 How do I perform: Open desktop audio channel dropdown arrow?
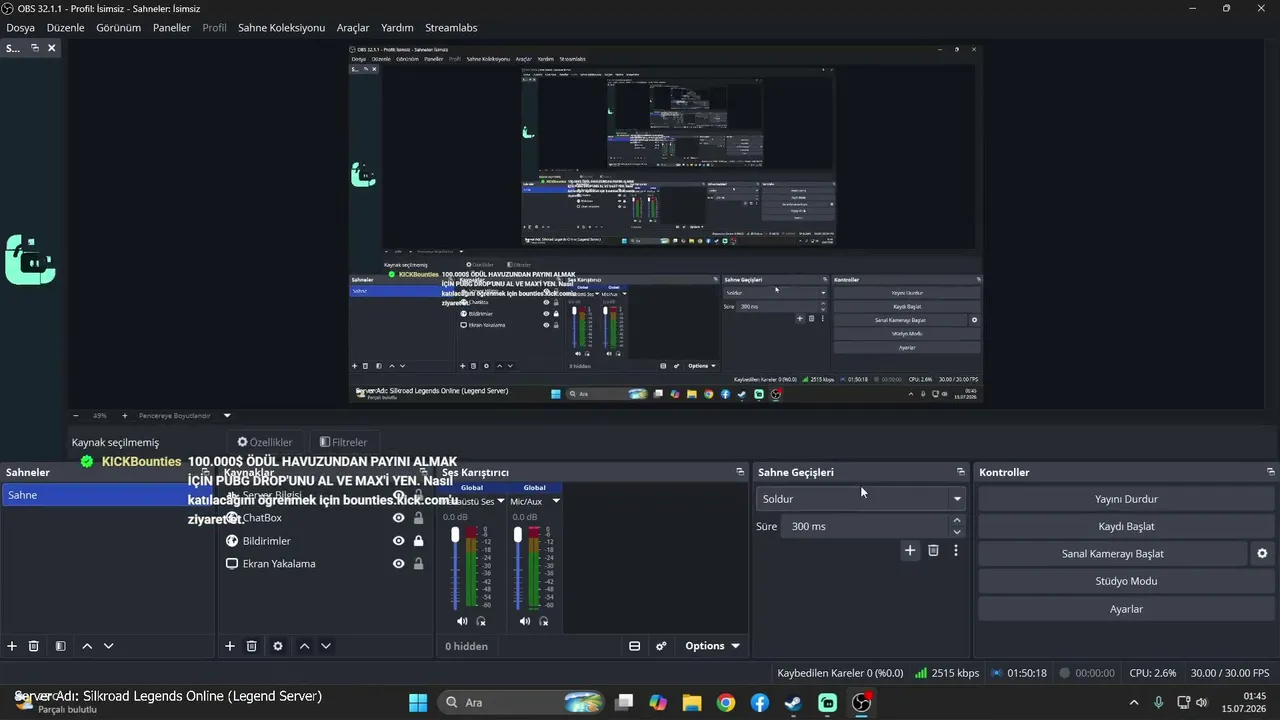[500, 501]
